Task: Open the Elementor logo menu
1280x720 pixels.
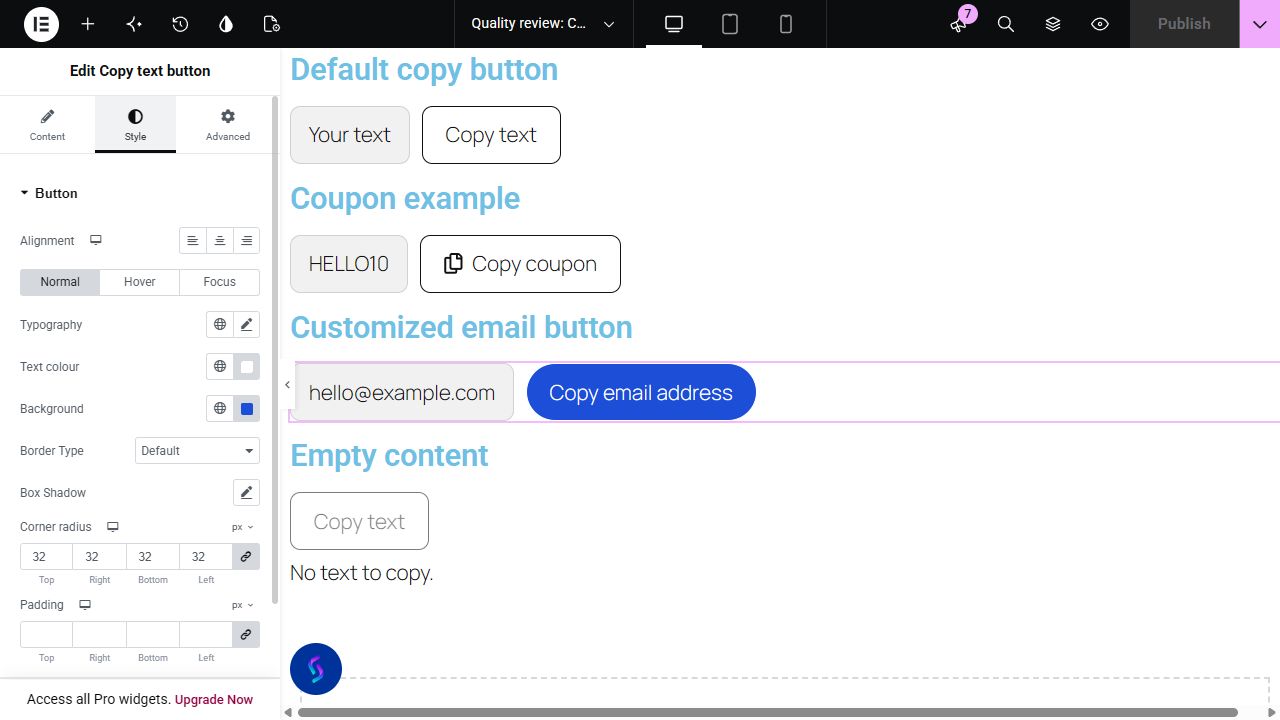Action: click(42, 24)
